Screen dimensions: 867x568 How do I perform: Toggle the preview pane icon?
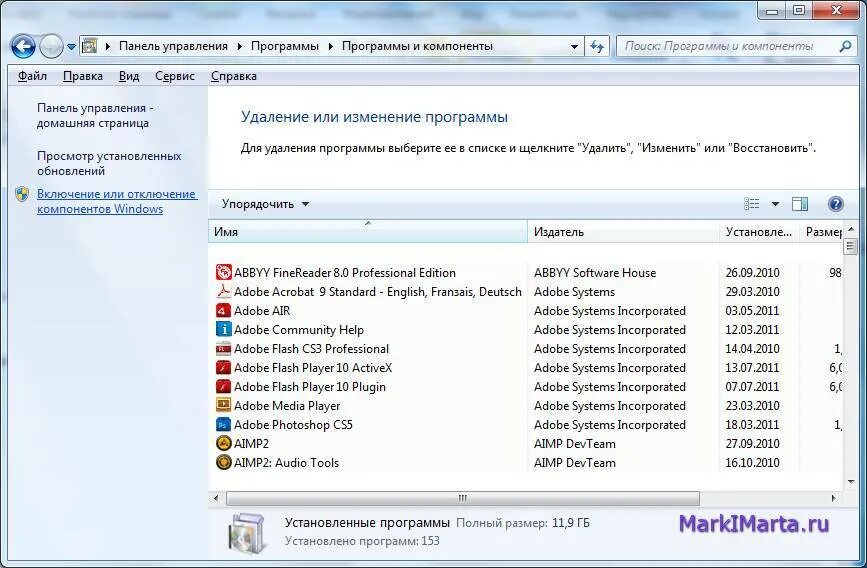click(800, 204)
